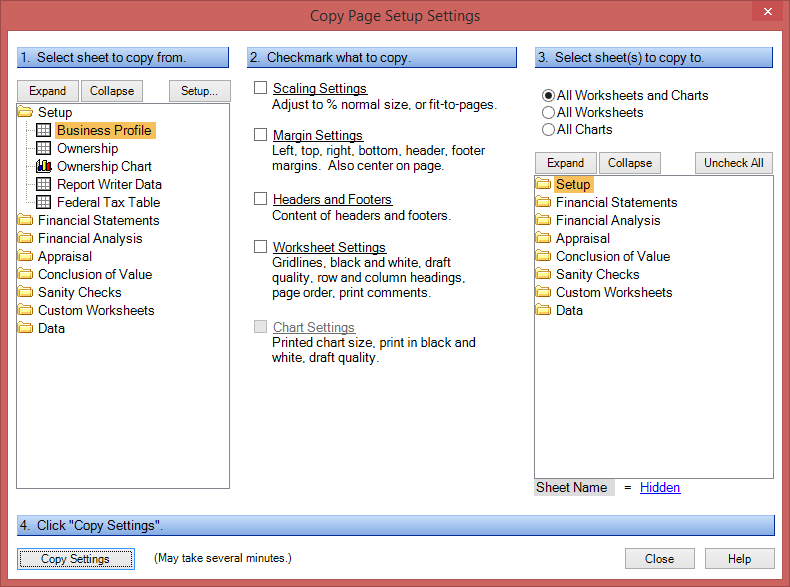790x587 pixels.
Task: Click the Sanity Checks folder icon in left tree
Action: (25, 292)
